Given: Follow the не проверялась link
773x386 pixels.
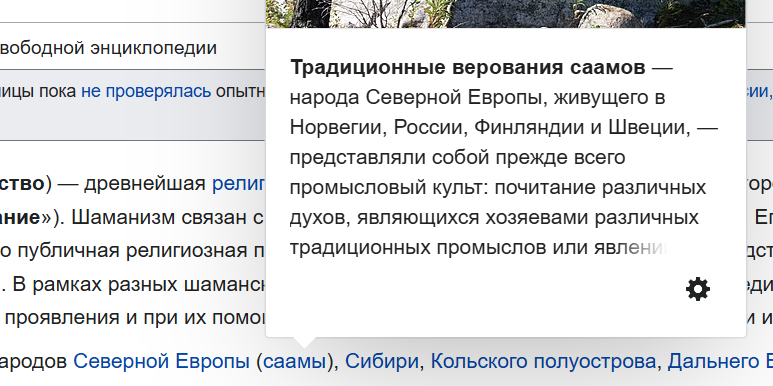Looking at the screenshot, I should [x=146, y=91].
